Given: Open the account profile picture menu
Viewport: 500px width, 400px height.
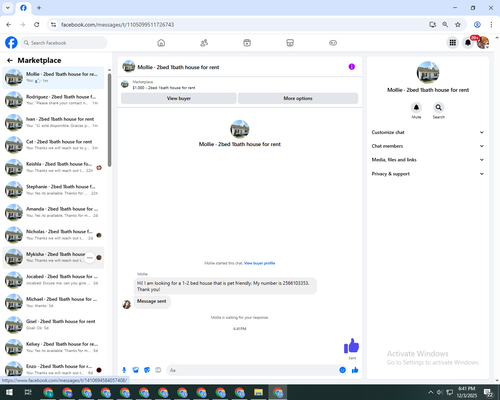Looking at the screenshot, I should (x=483, y=43).
